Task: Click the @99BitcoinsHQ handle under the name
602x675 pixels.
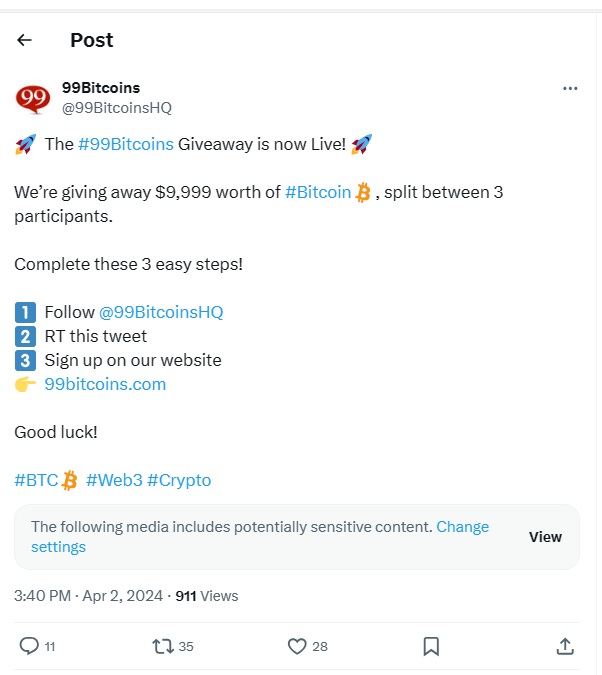Action: pos(109,108)
